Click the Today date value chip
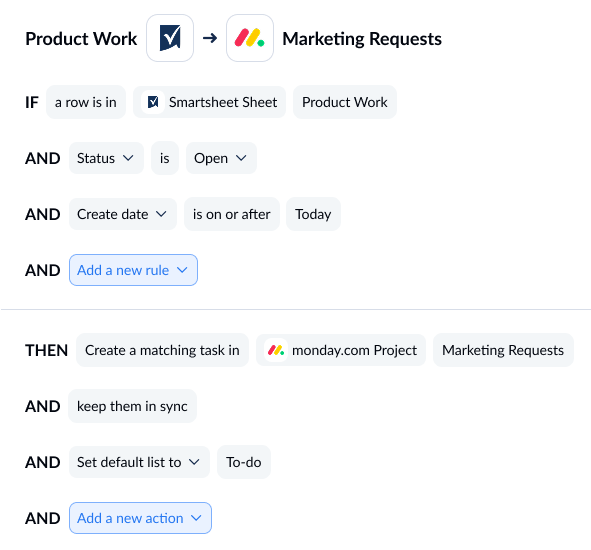 (313, 214)
